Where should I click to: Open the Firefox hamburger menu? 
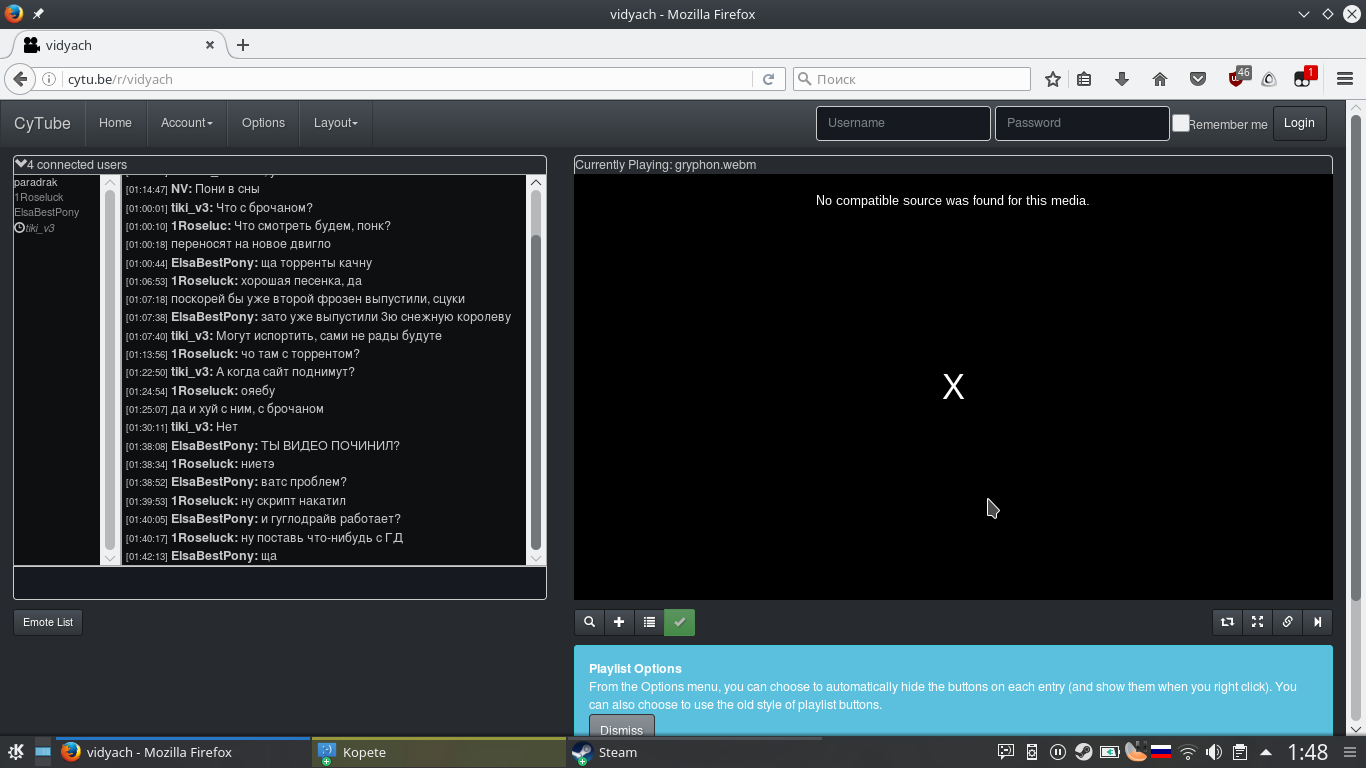click(x=1345, y=79)
